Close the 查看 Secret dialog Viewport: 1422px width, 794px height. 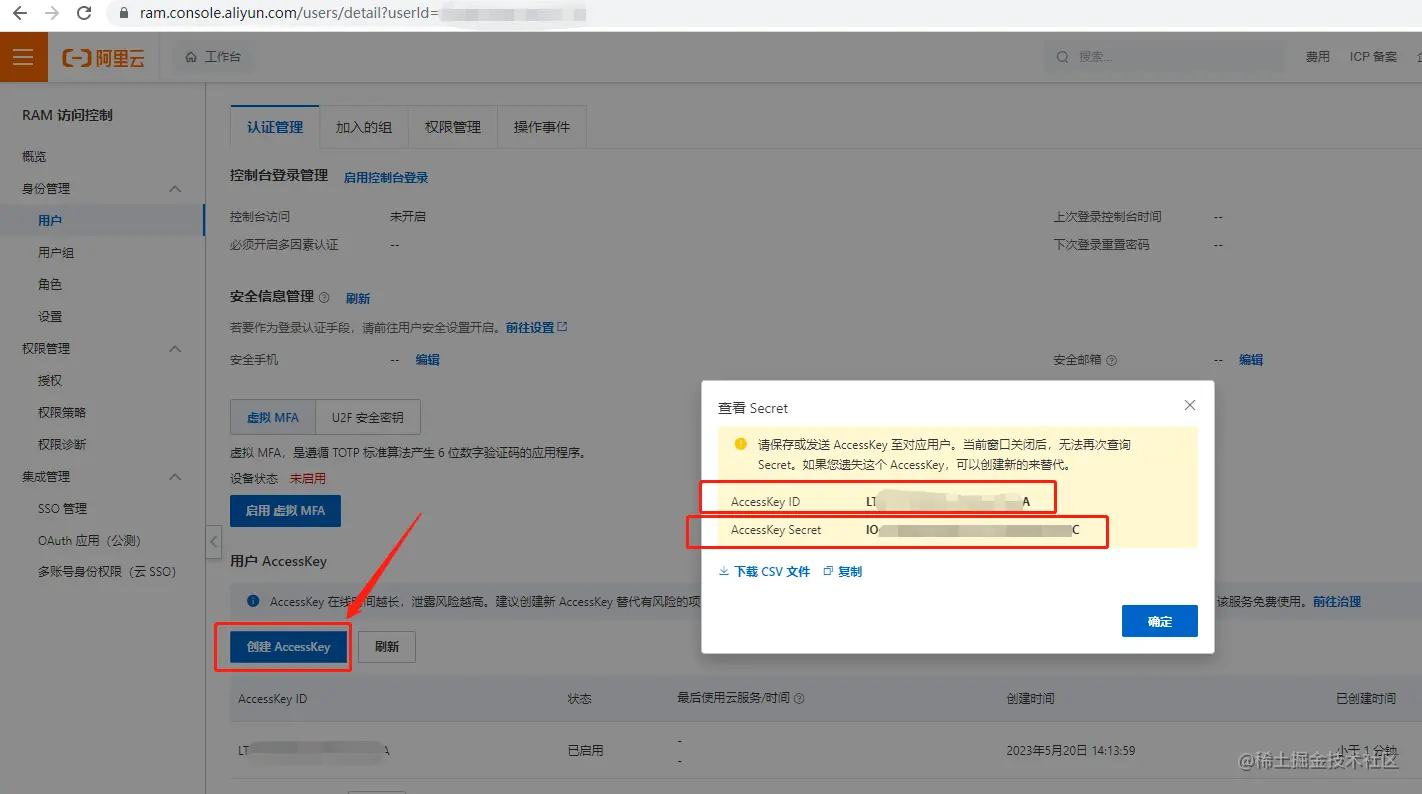1189,405
